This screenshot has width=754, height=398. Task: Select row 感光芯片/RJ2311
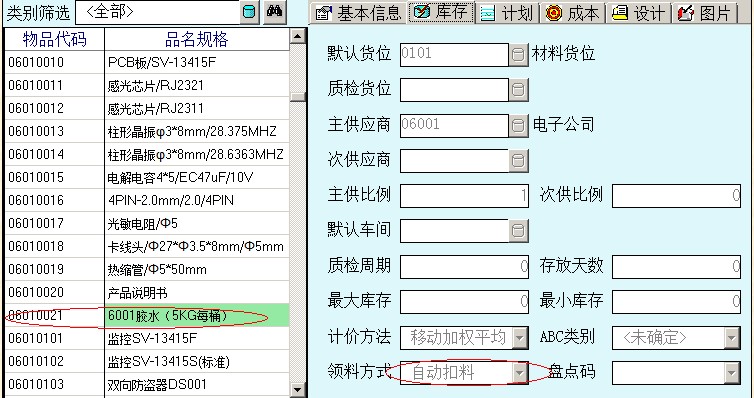coord(147,109)
